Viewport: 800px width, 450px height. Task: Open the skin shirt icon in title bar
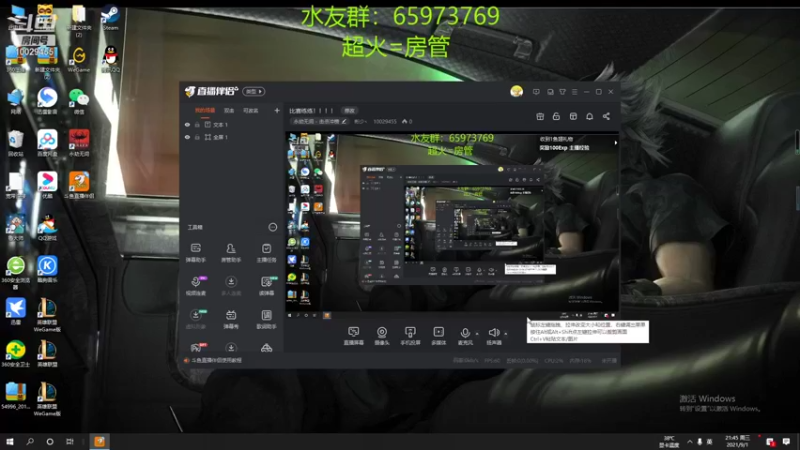point(562,92)
